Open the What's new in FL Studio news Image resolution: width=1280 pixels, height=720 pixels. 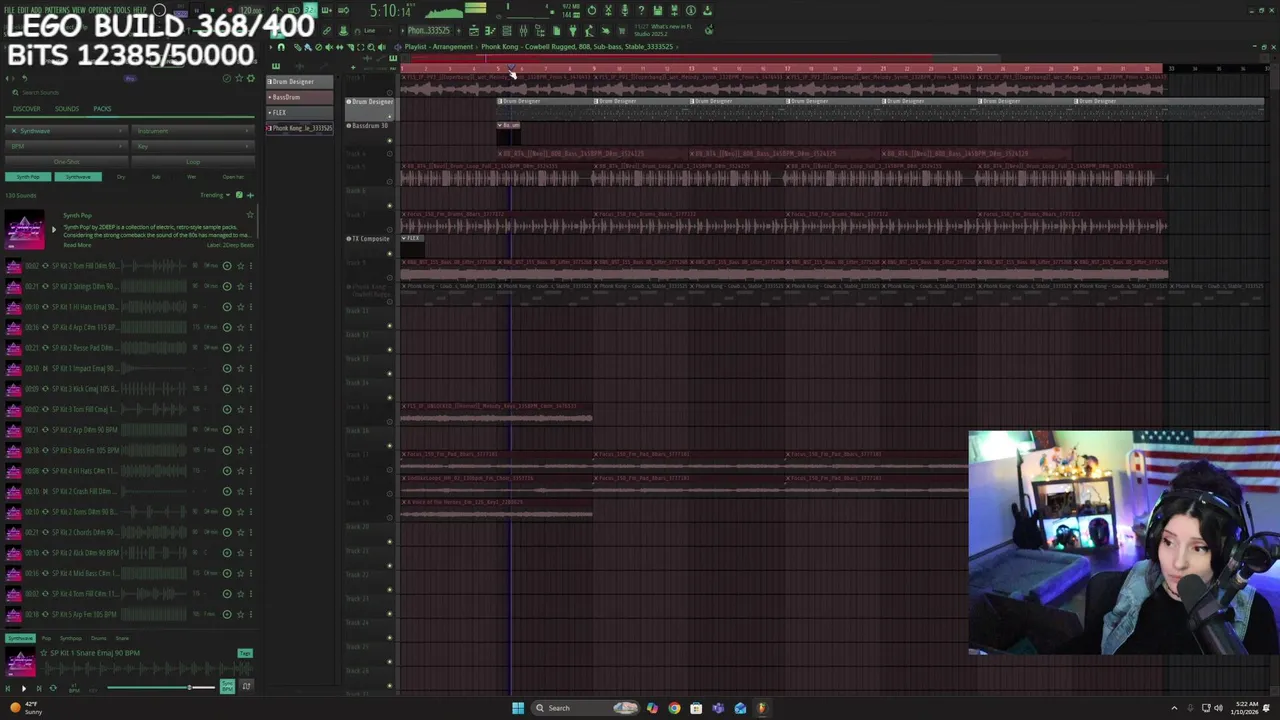[662, 30]
